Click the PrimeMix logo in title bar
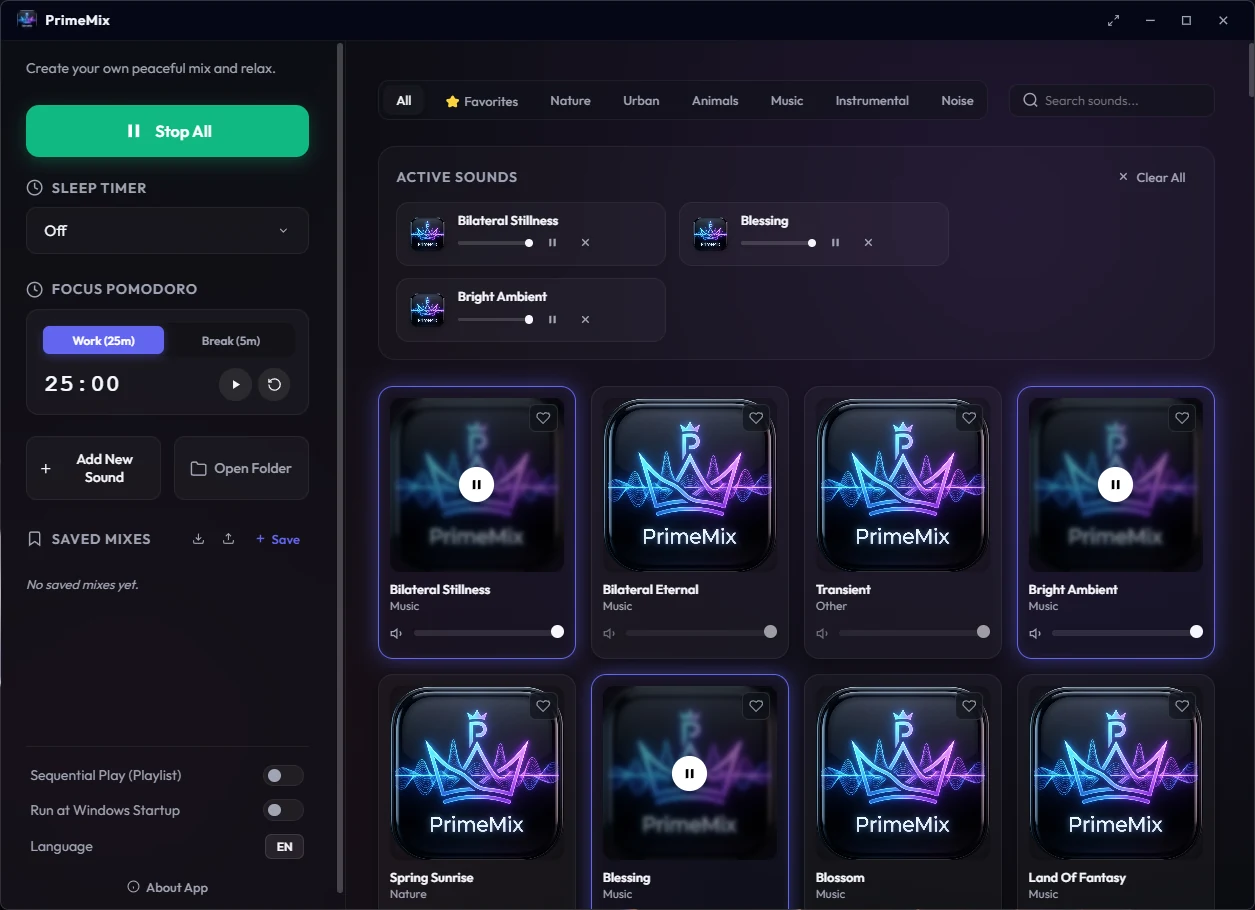The height and width of the screenshot is (910, 1255). click(27, 20)
